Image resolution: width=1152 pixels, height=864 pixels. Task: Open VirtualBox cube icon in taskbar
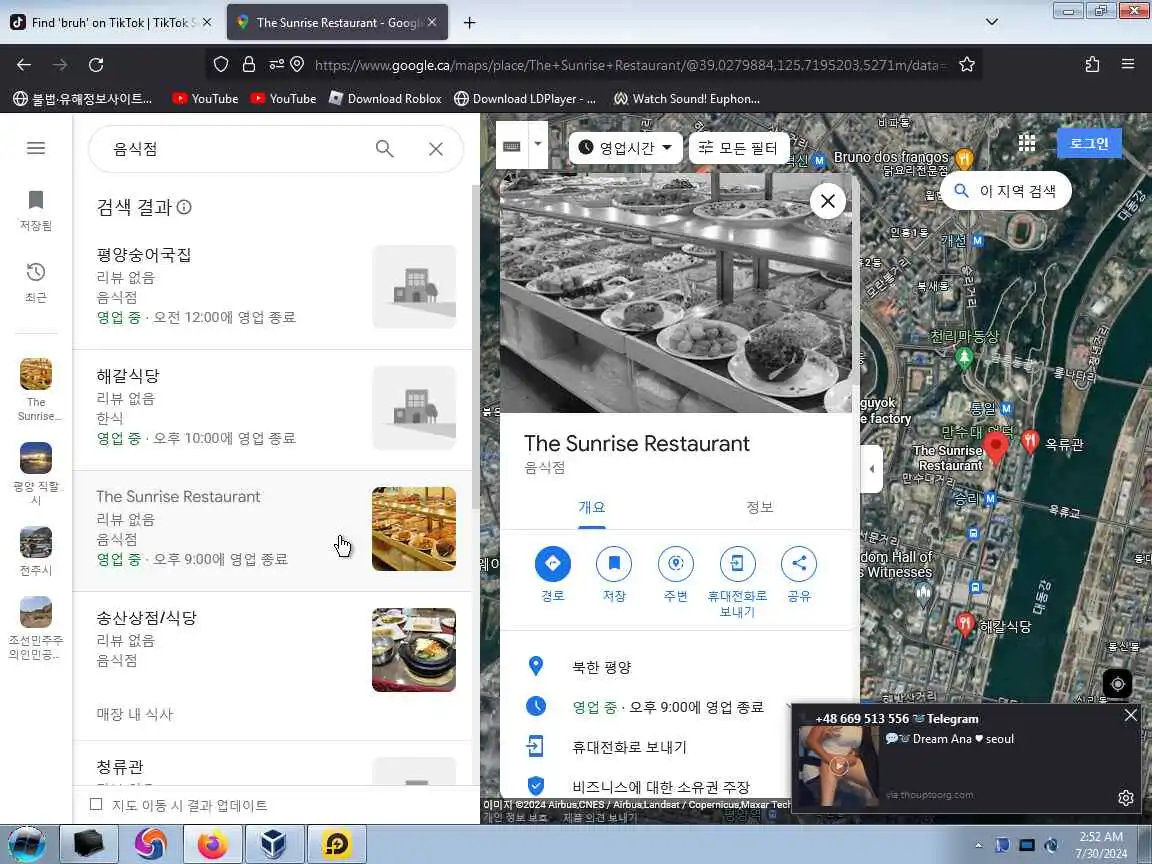click(x=273, y=844)
